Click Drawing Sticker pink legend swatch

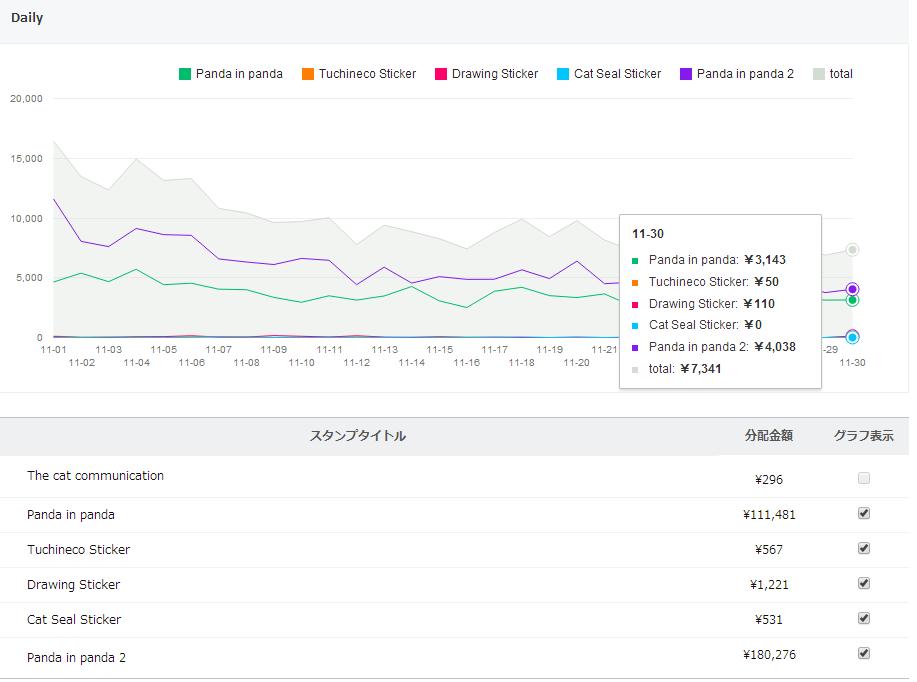point(441,74)
